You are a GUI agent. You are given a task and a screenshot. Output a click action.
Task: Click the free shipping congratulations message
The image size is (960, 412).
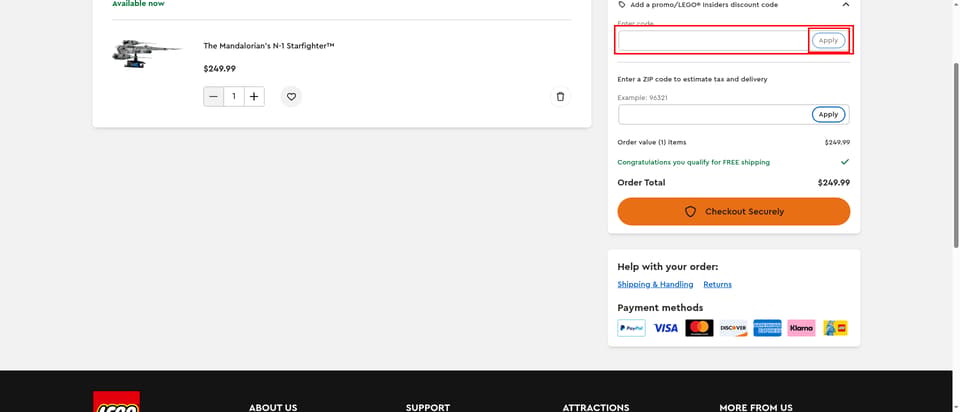(694, 162)
